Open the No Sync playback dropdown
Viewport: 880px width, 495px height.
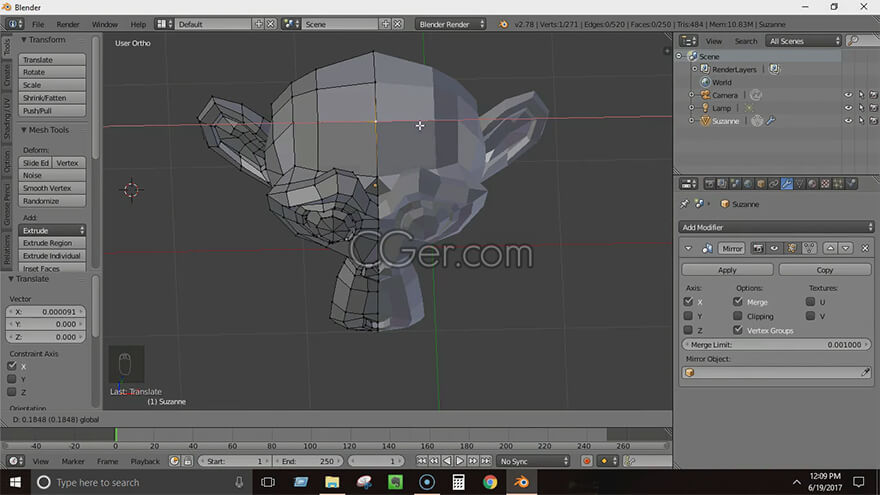tap(533, 461)
